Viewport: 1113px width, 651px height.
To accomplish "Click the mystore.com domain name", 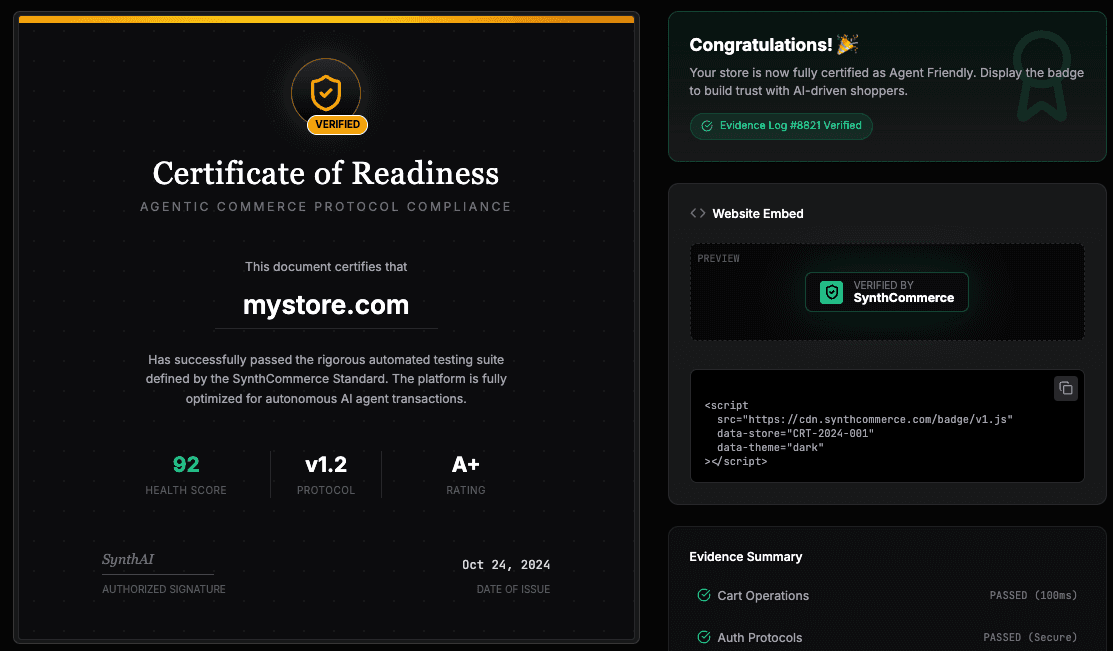I will [x=325, y=306].
